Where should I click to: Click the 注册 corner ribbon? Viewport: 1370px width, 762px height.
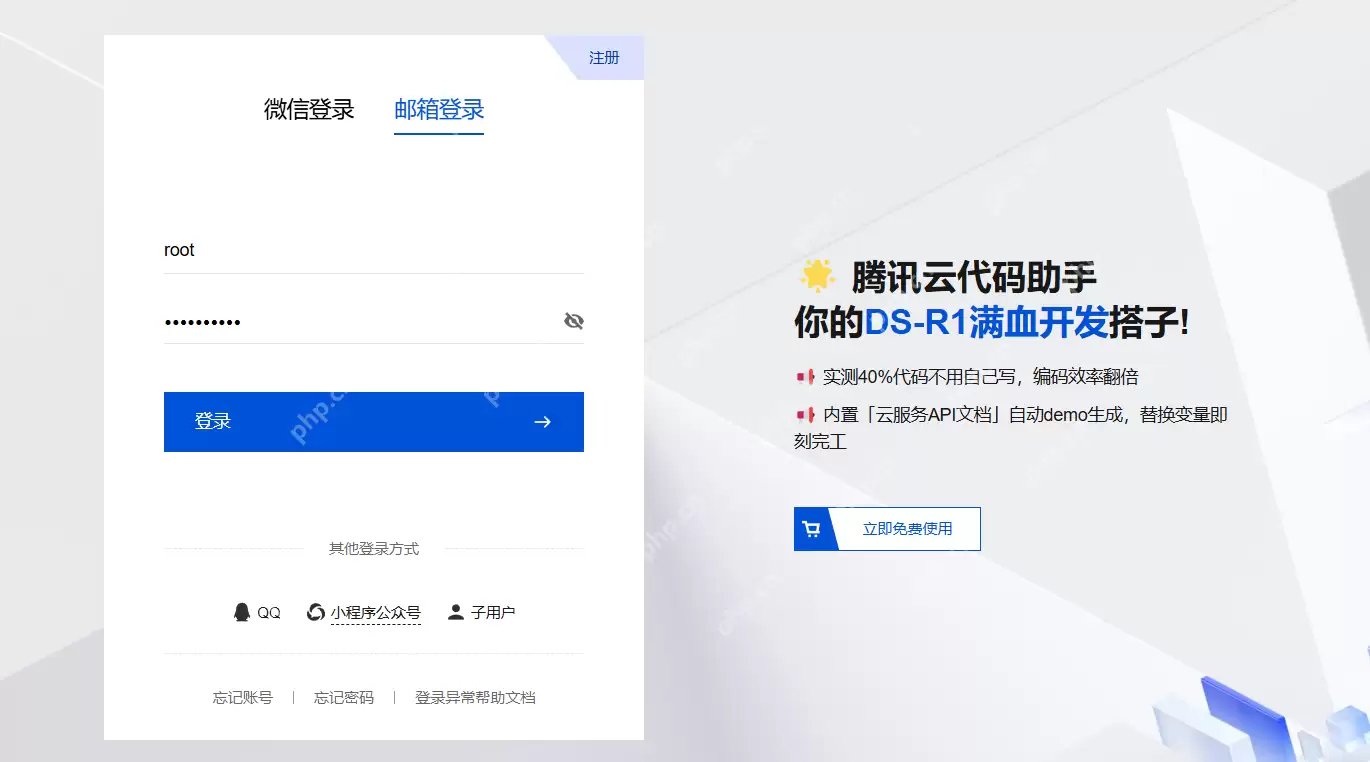pyautogui.click(x=605, y=57)
